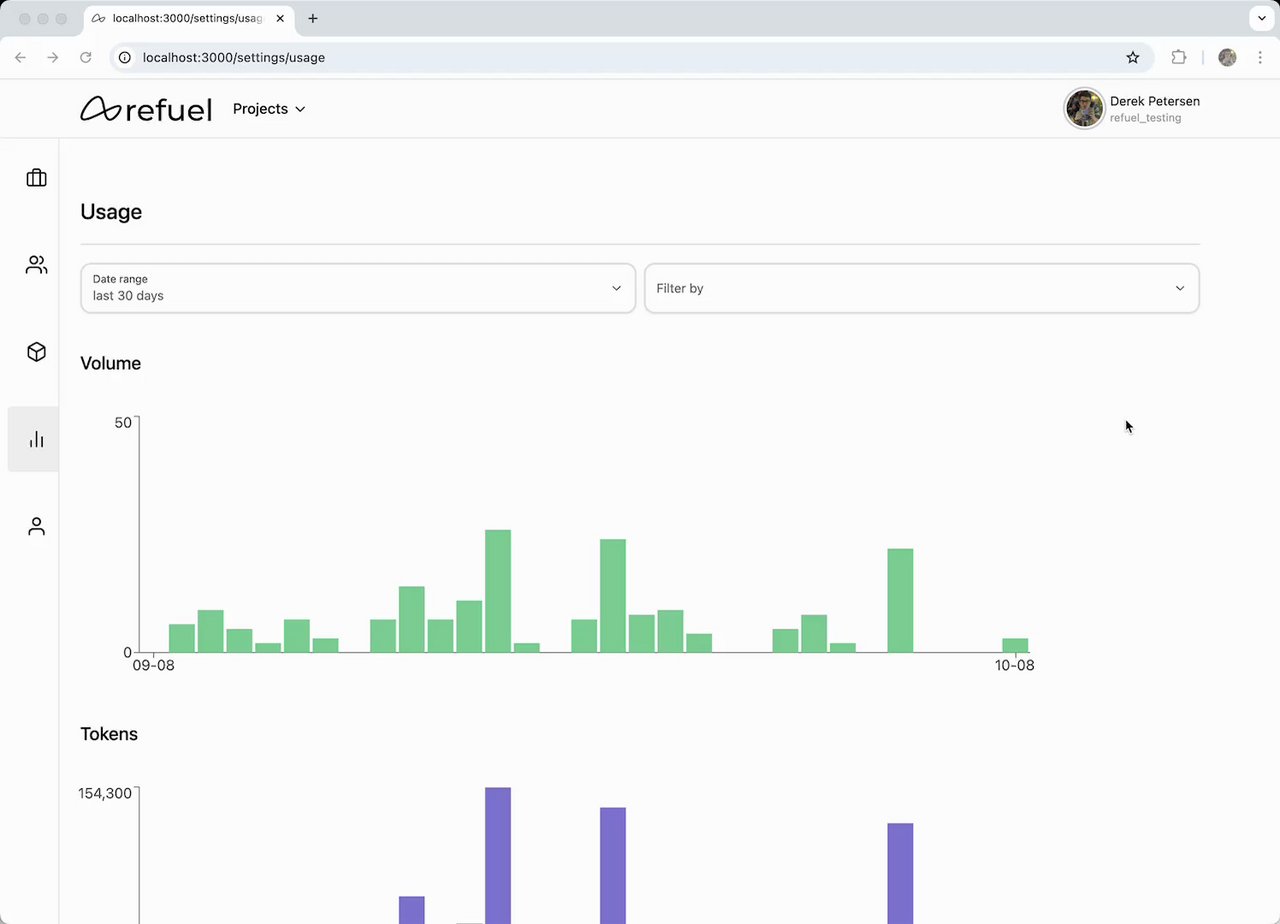This screenshot has width=1280, height=924.
Task: Open a new browser tab
Action: point(313,19)
